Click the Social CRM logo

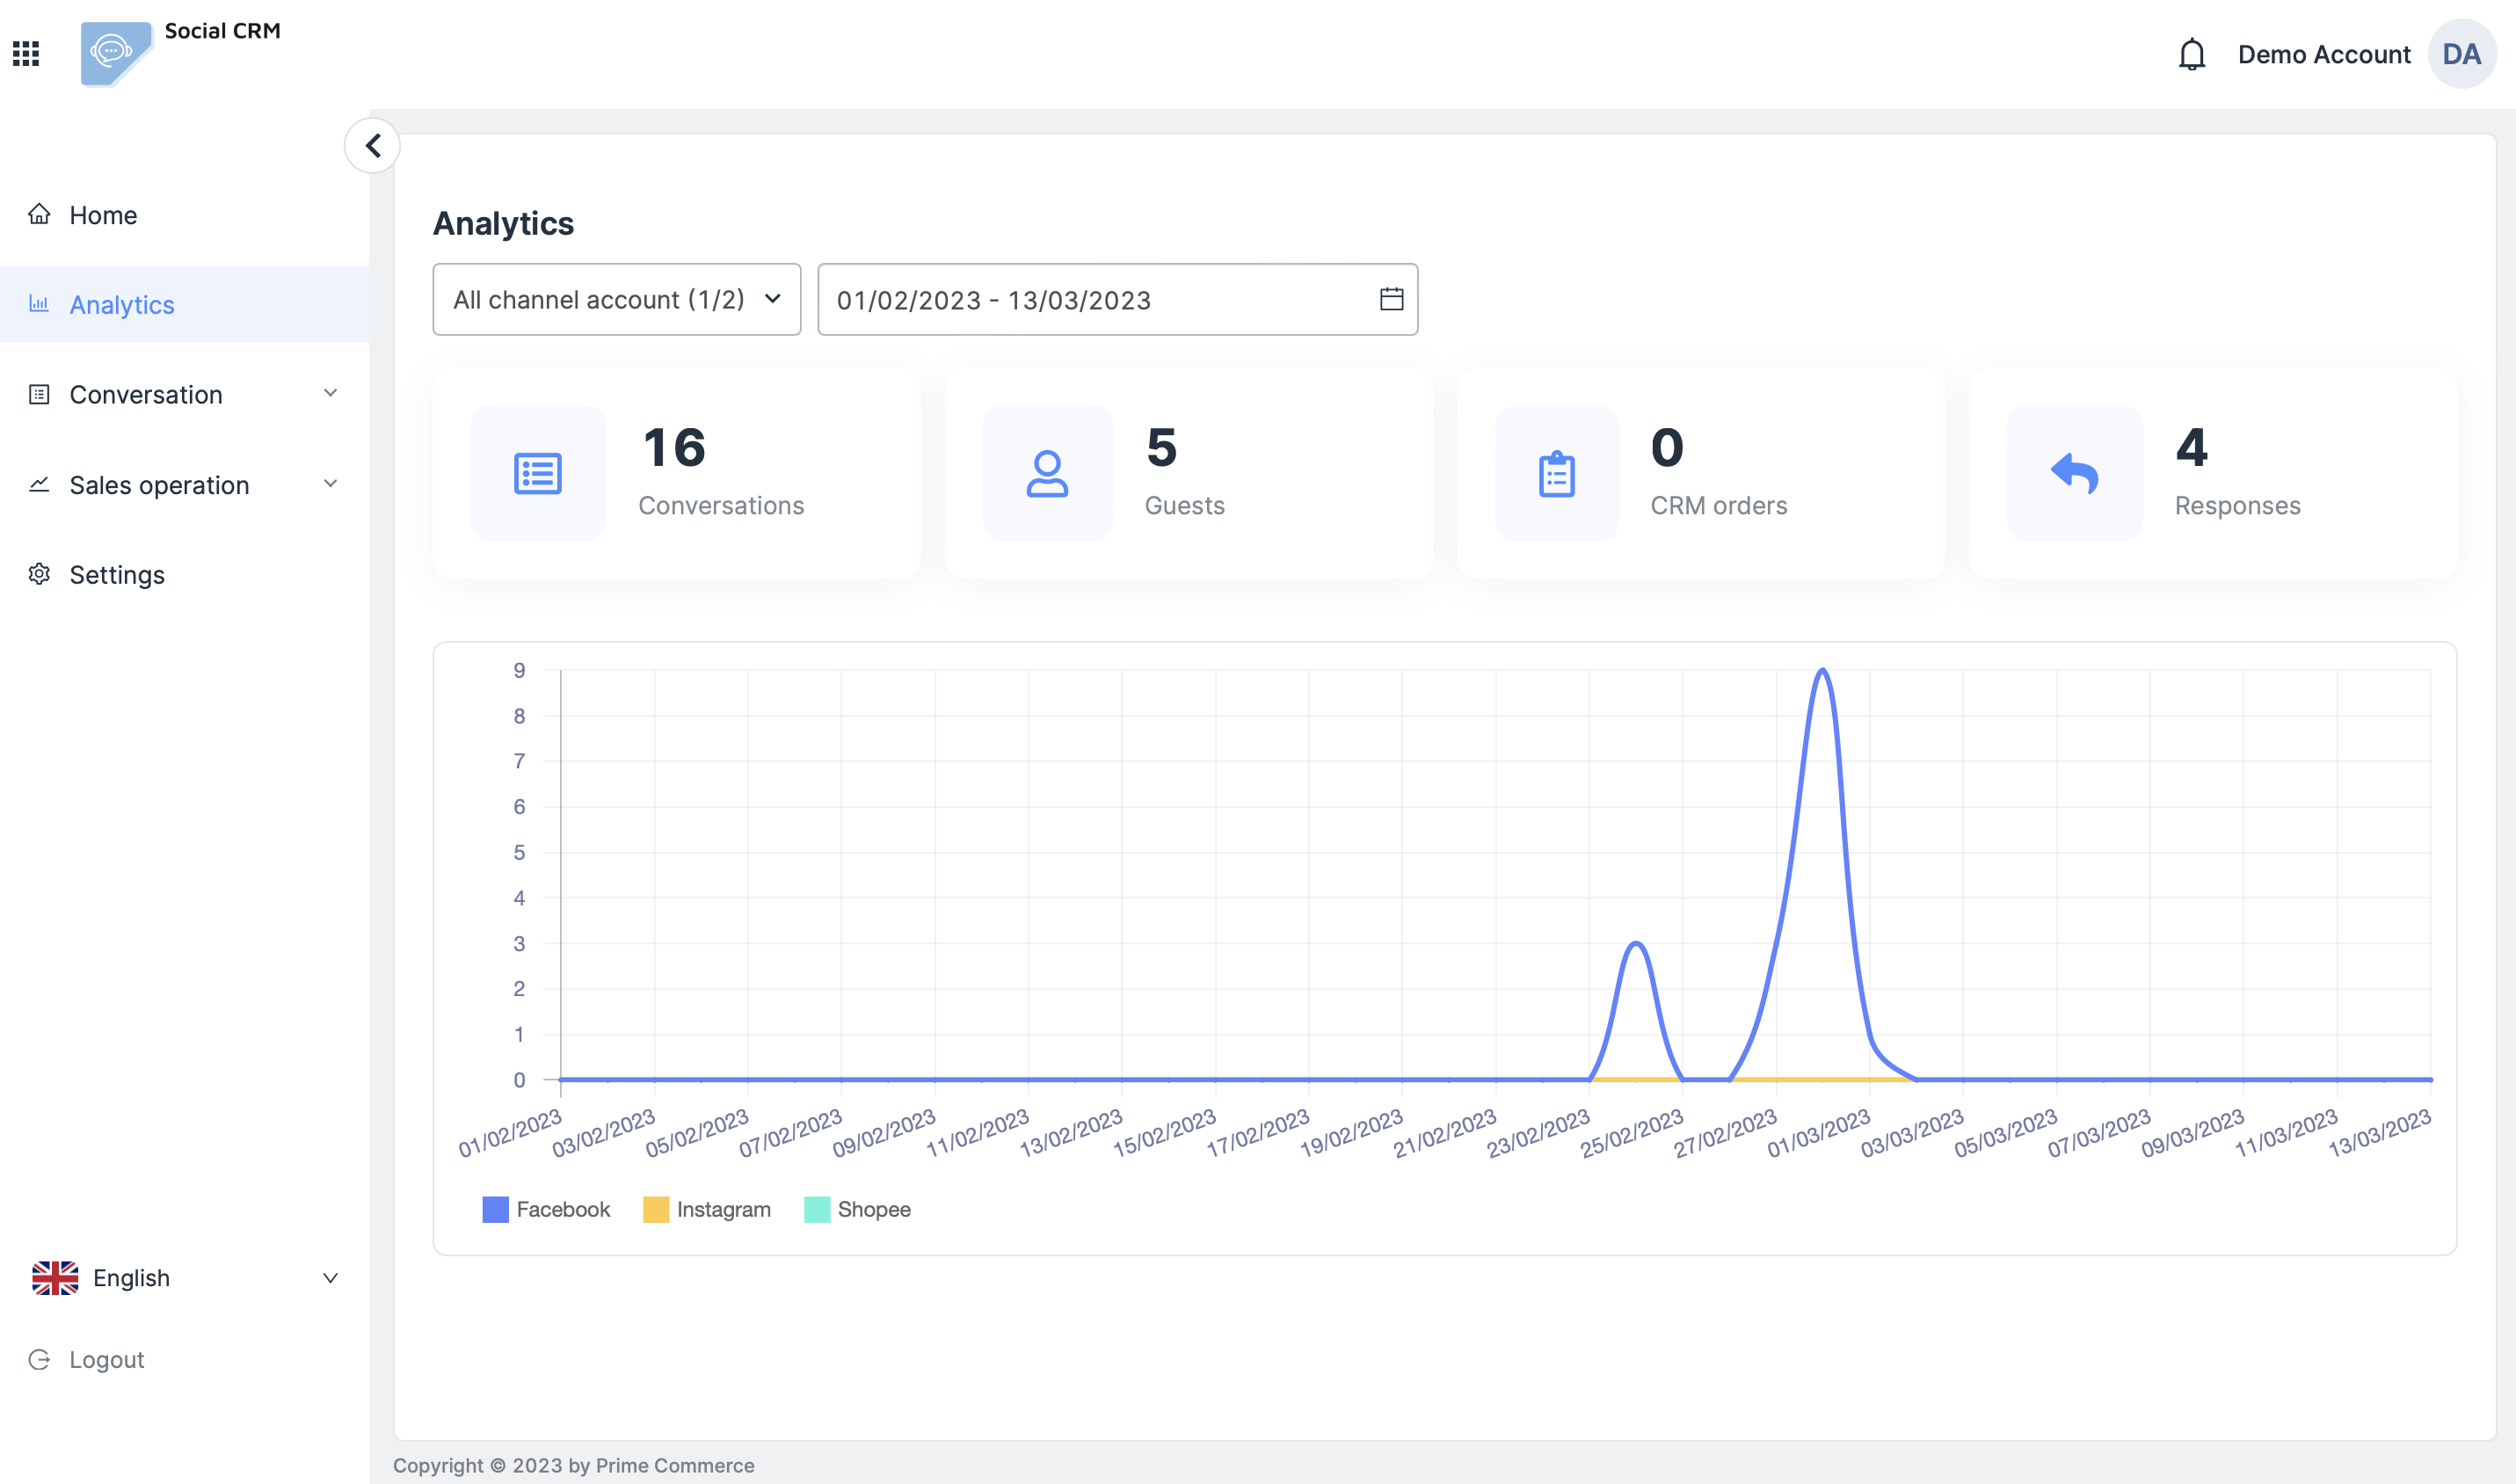pos(116,53)
